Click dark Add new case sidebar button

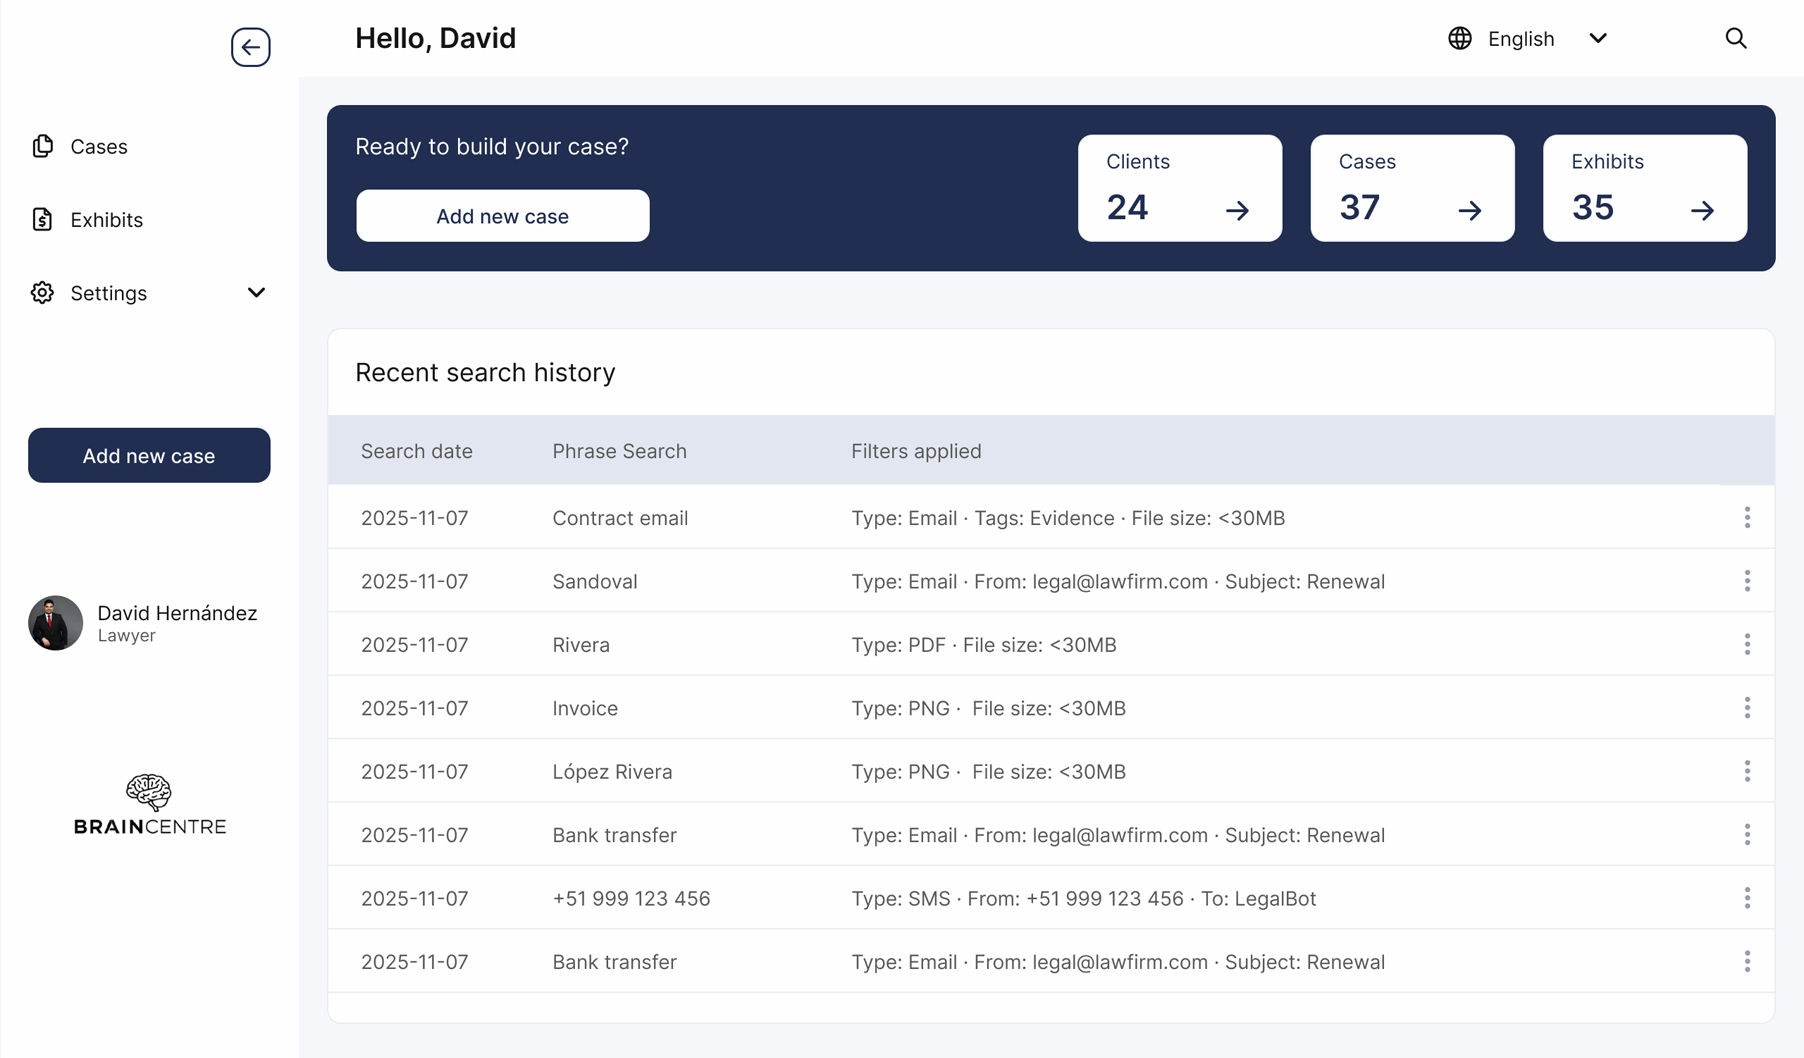(x=149, y=455)
